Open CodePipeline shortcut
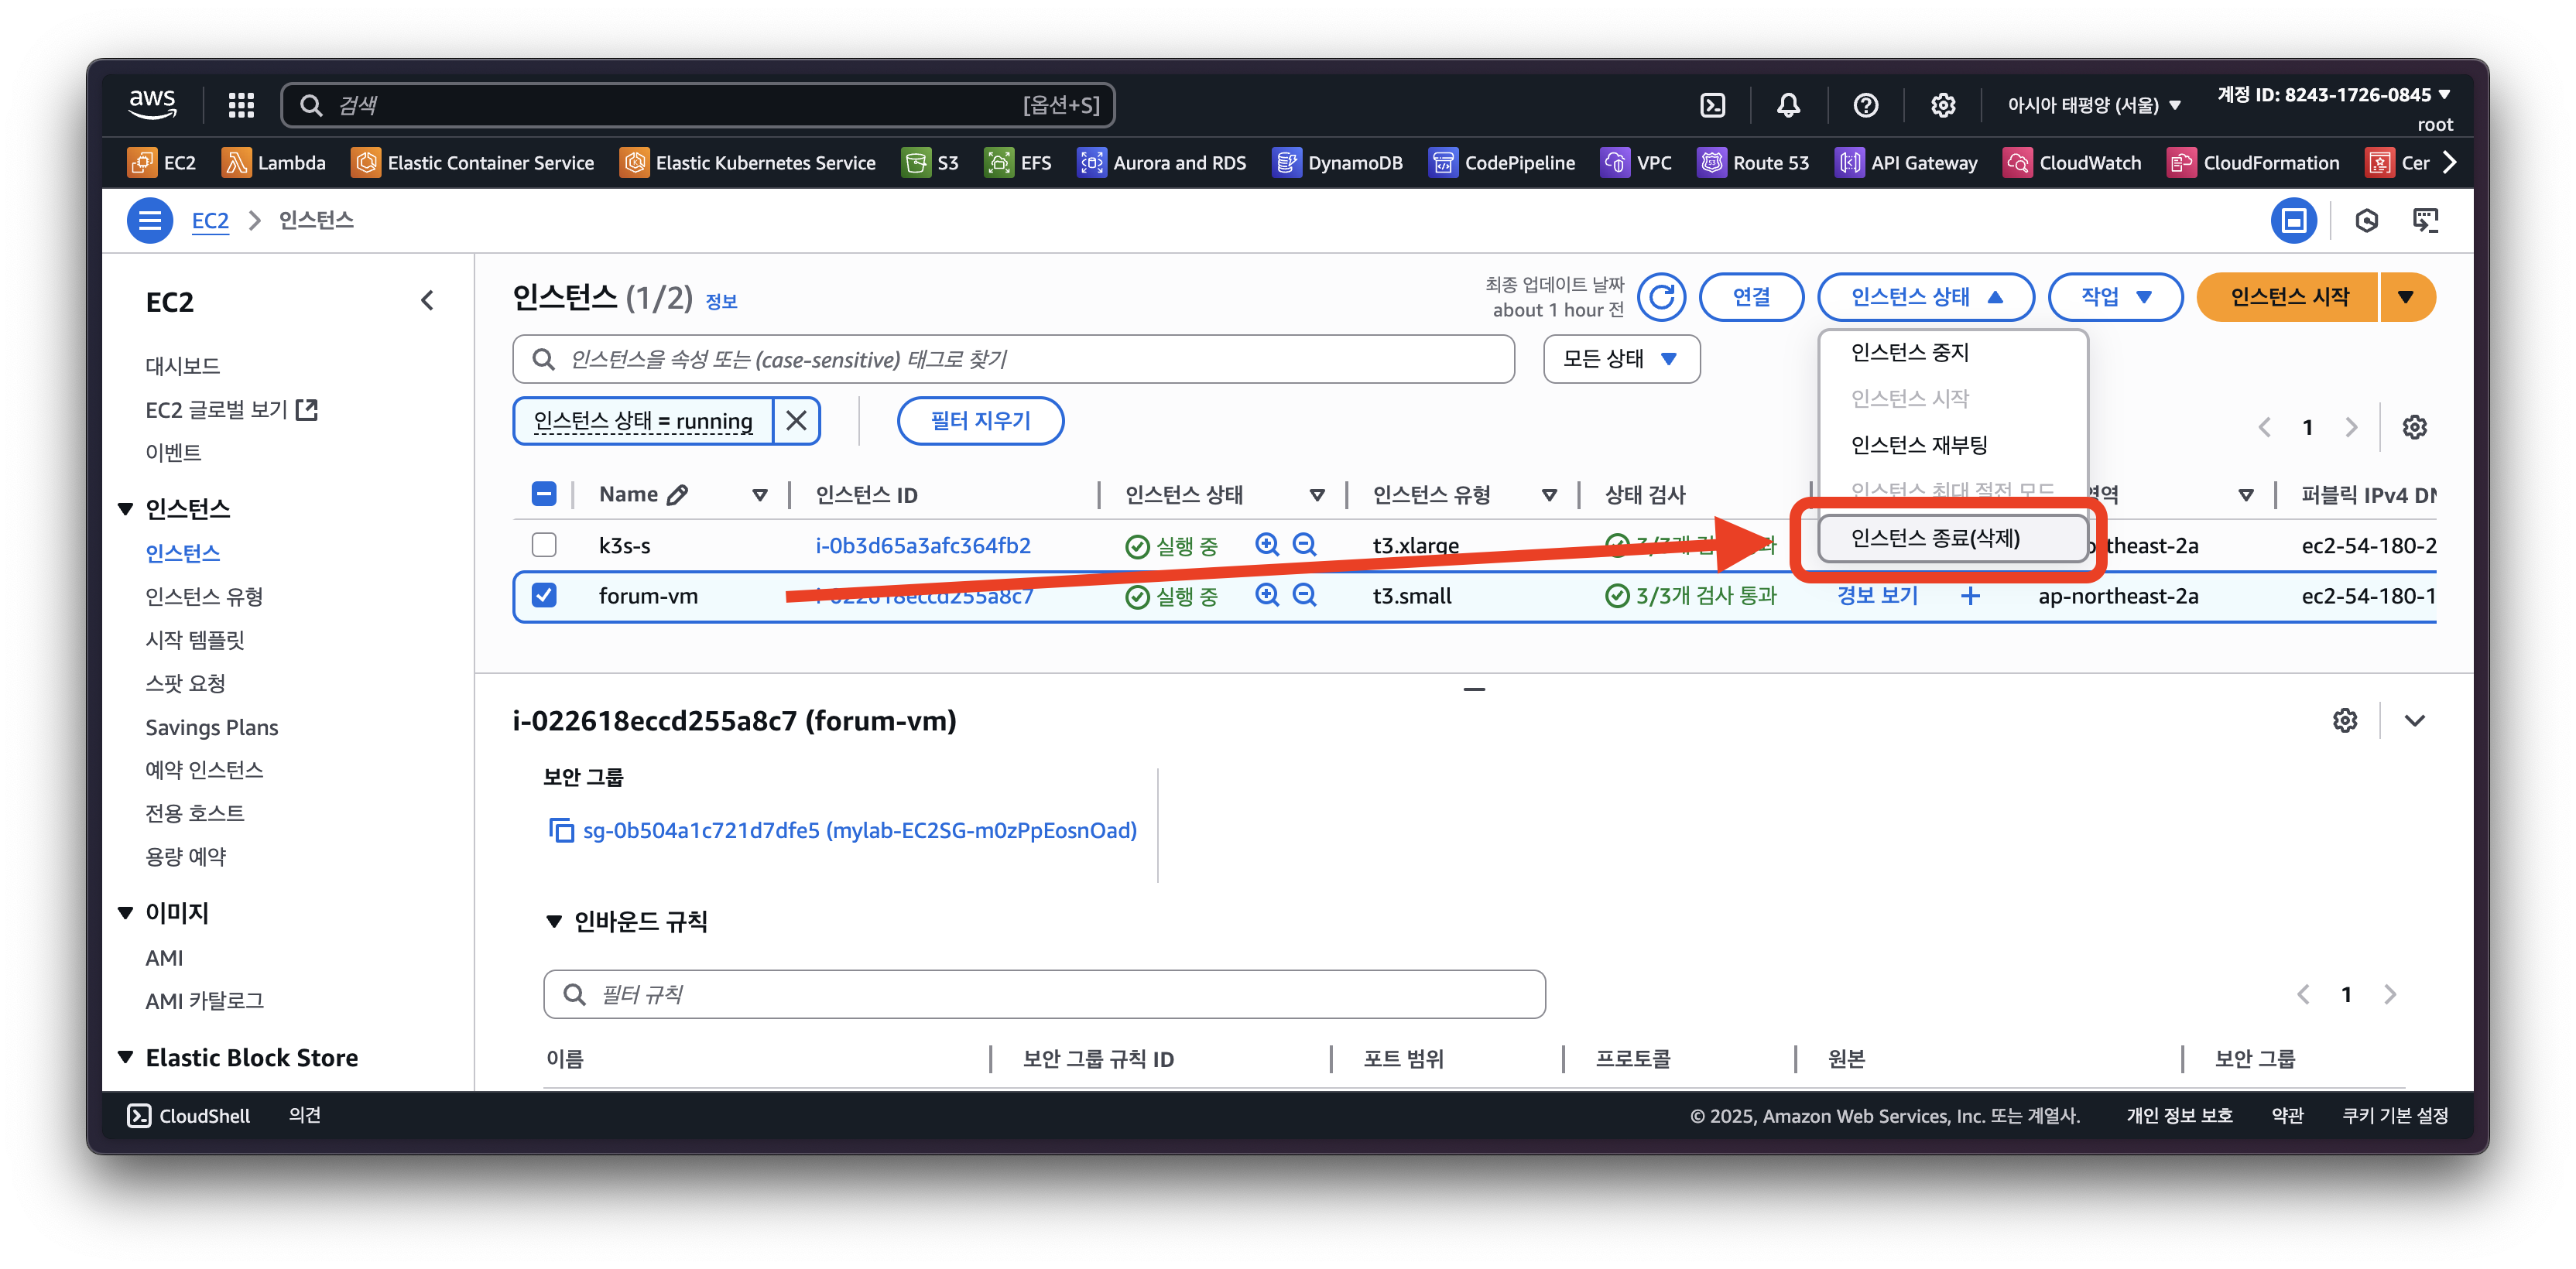This screenshot has width=2576, height=1269. tap(1502, 162)
